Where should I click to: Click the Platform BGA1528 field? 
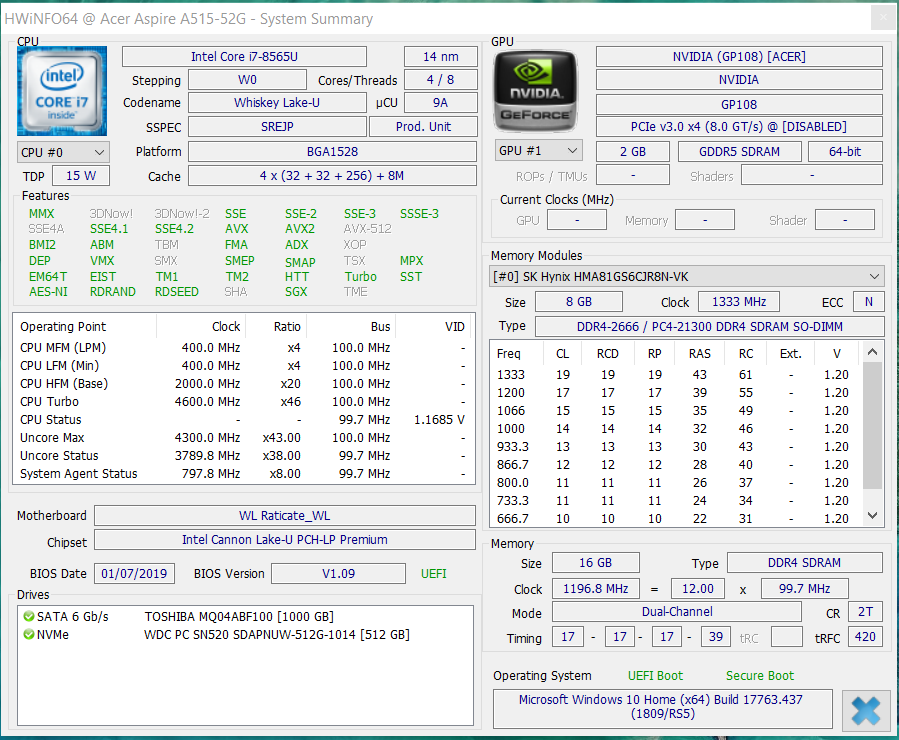[333, 152]
